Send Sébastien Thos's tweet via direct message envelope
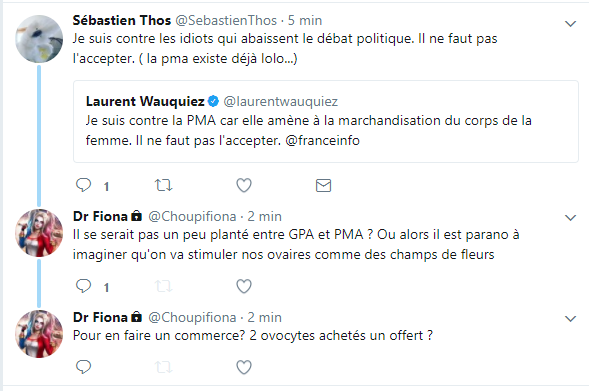Image resolution: width=589 pixels, height=391 pixels. [323, 186]
